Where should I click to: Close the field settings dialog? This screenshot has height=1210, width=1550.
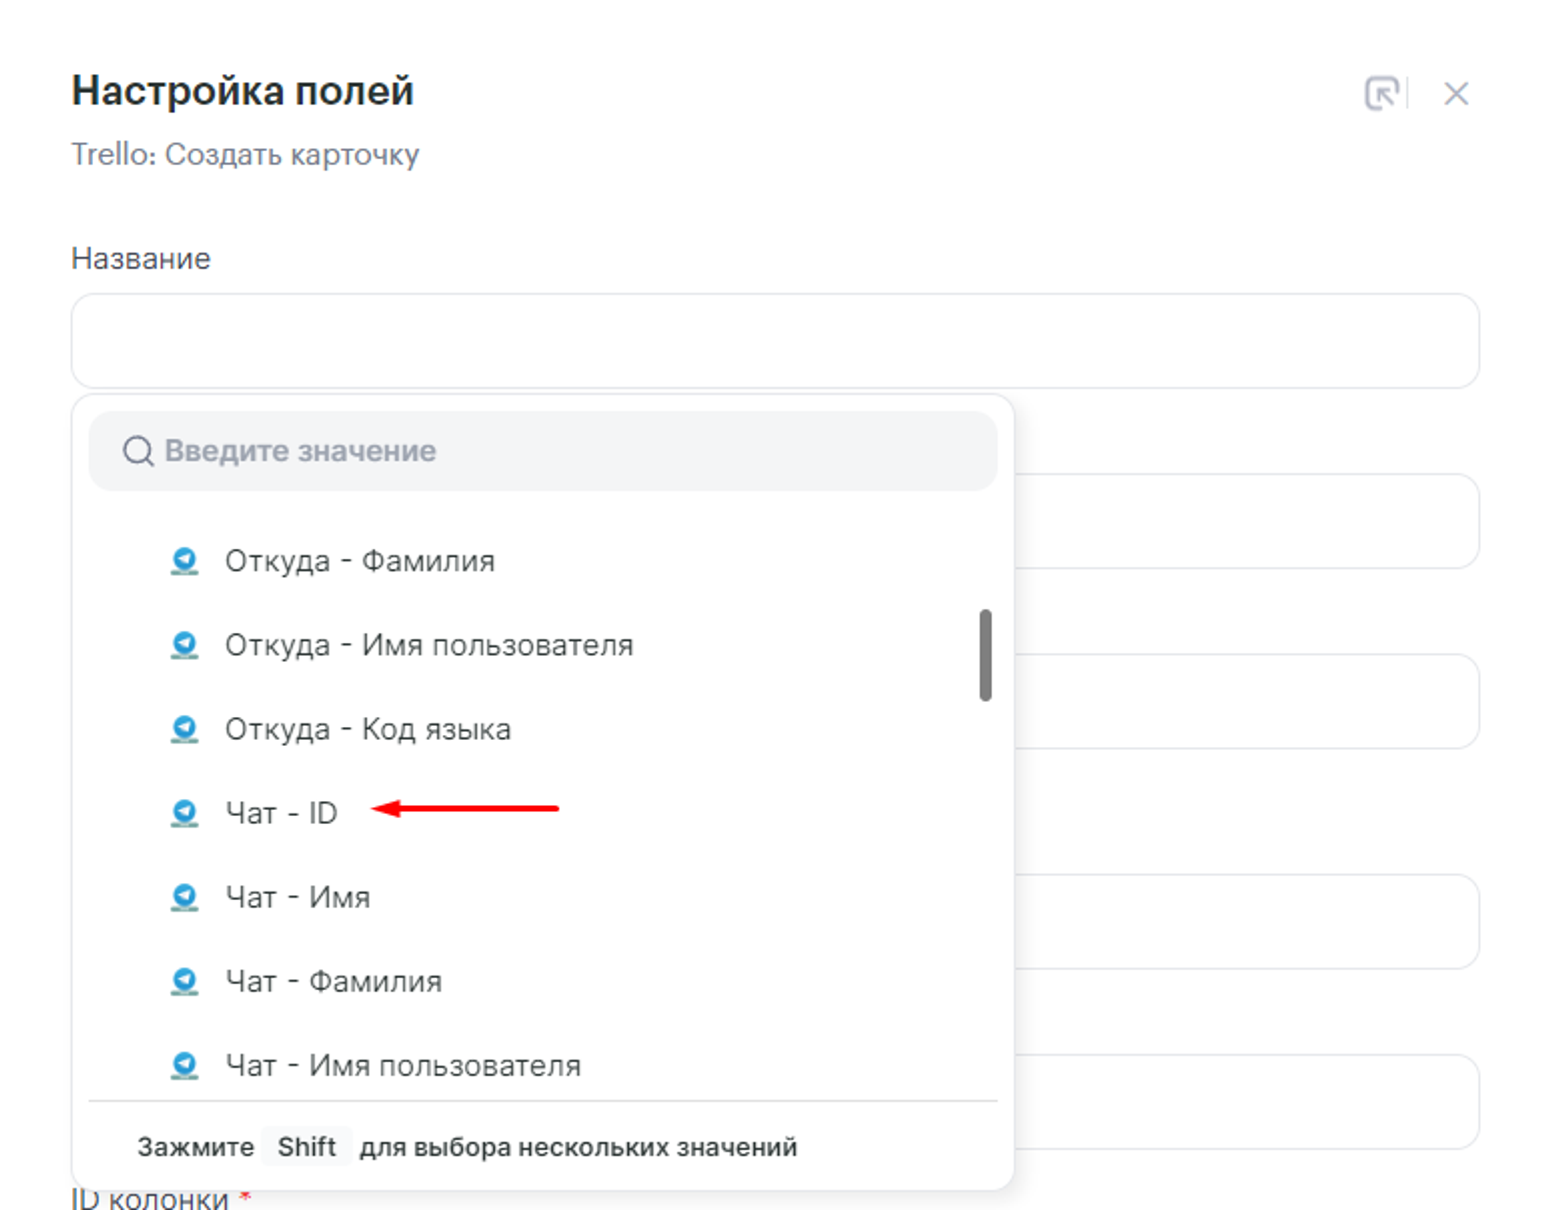[x=1455, y=94]
